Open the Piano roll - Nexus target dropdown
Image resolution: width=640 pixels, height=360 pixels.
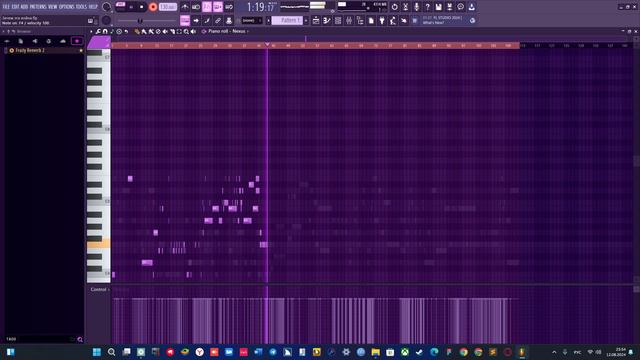(x=227, y=31)
